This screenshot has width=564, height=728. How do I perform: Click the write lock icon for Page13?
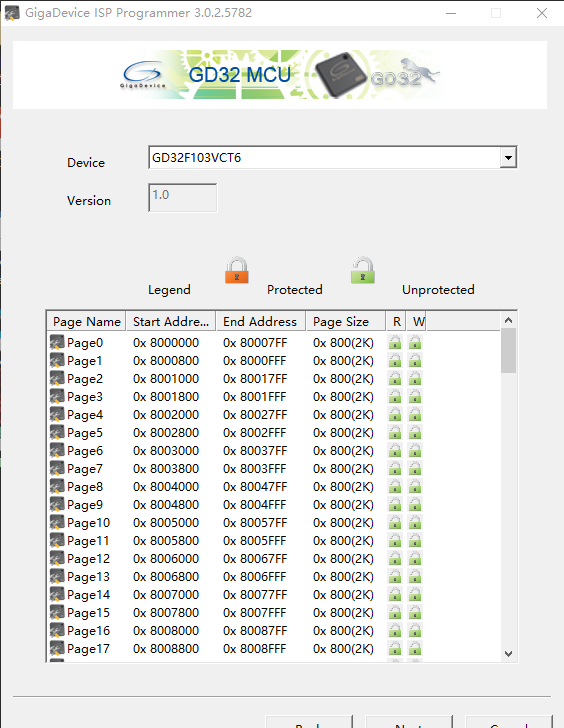[x=415, y=577]
